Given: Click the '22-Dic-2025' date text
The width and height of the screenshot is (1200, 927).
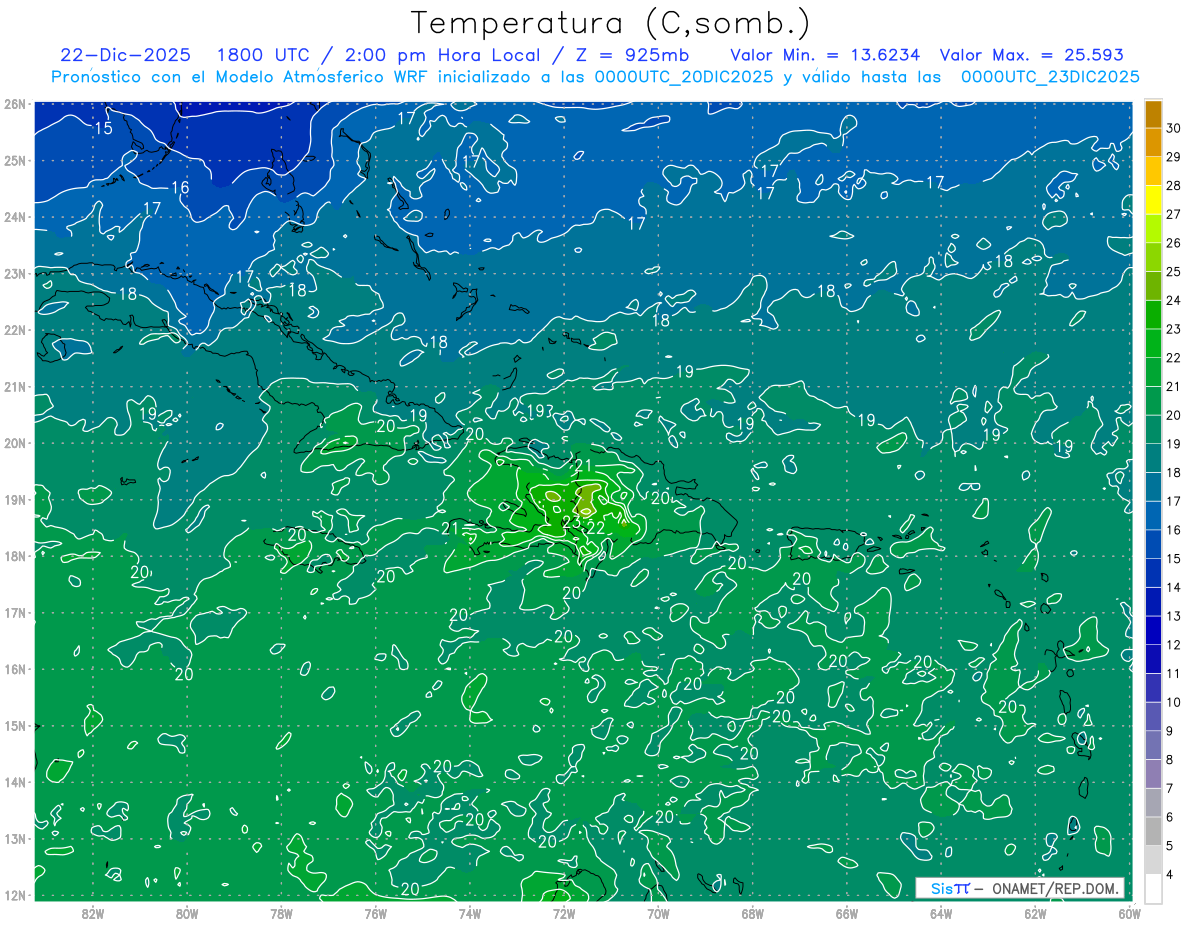Looking at the screenshot, I should tap(126, 55).
